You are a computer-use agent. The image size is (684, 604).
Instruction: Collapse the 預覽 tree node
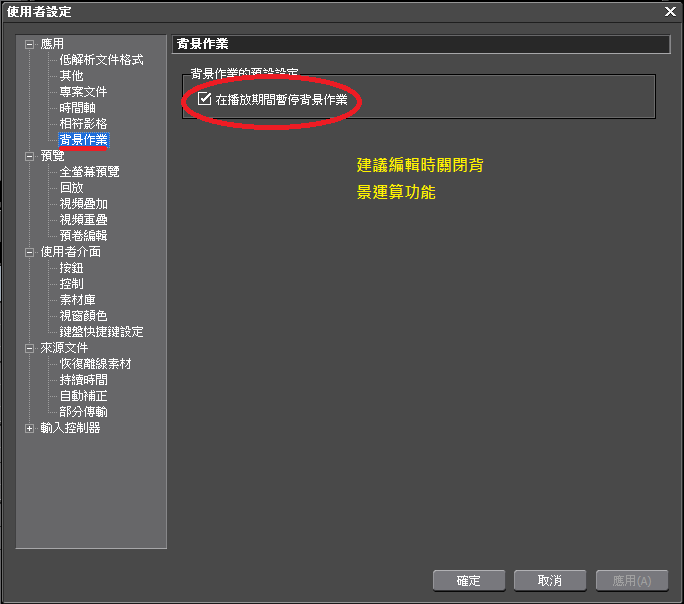click(x=29, y=156)
